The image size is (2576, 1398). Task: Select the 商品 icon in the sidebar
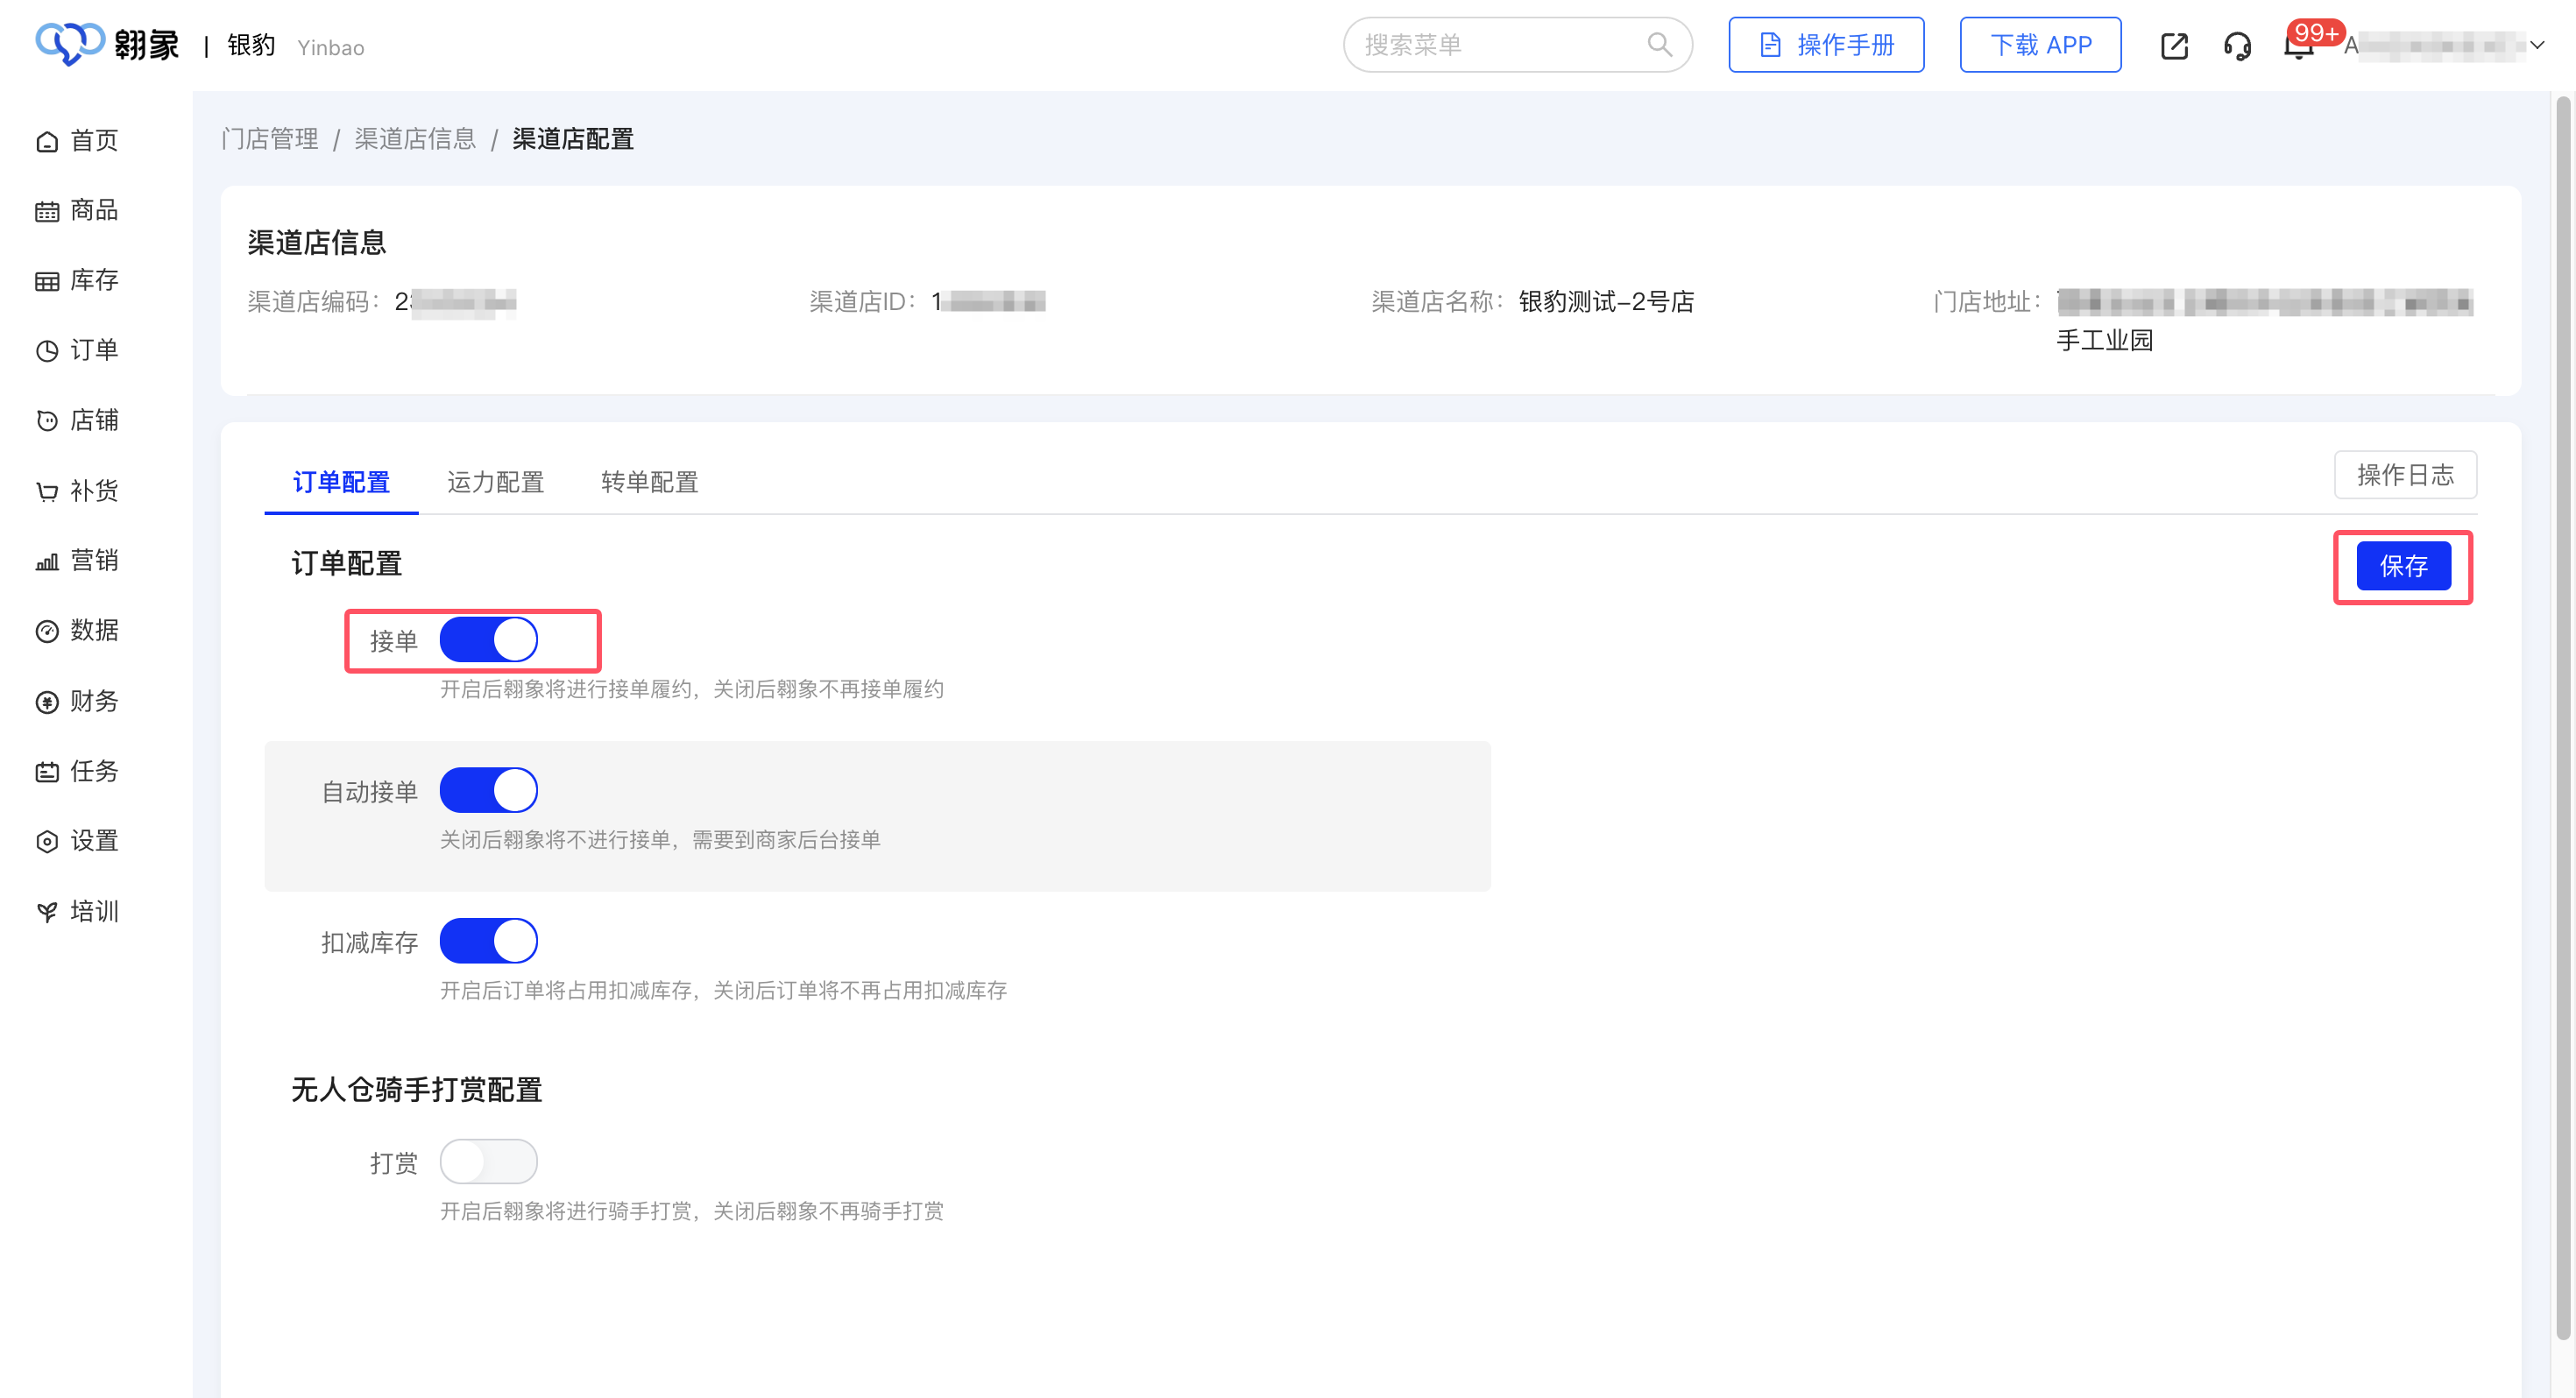tap(47, 210)
